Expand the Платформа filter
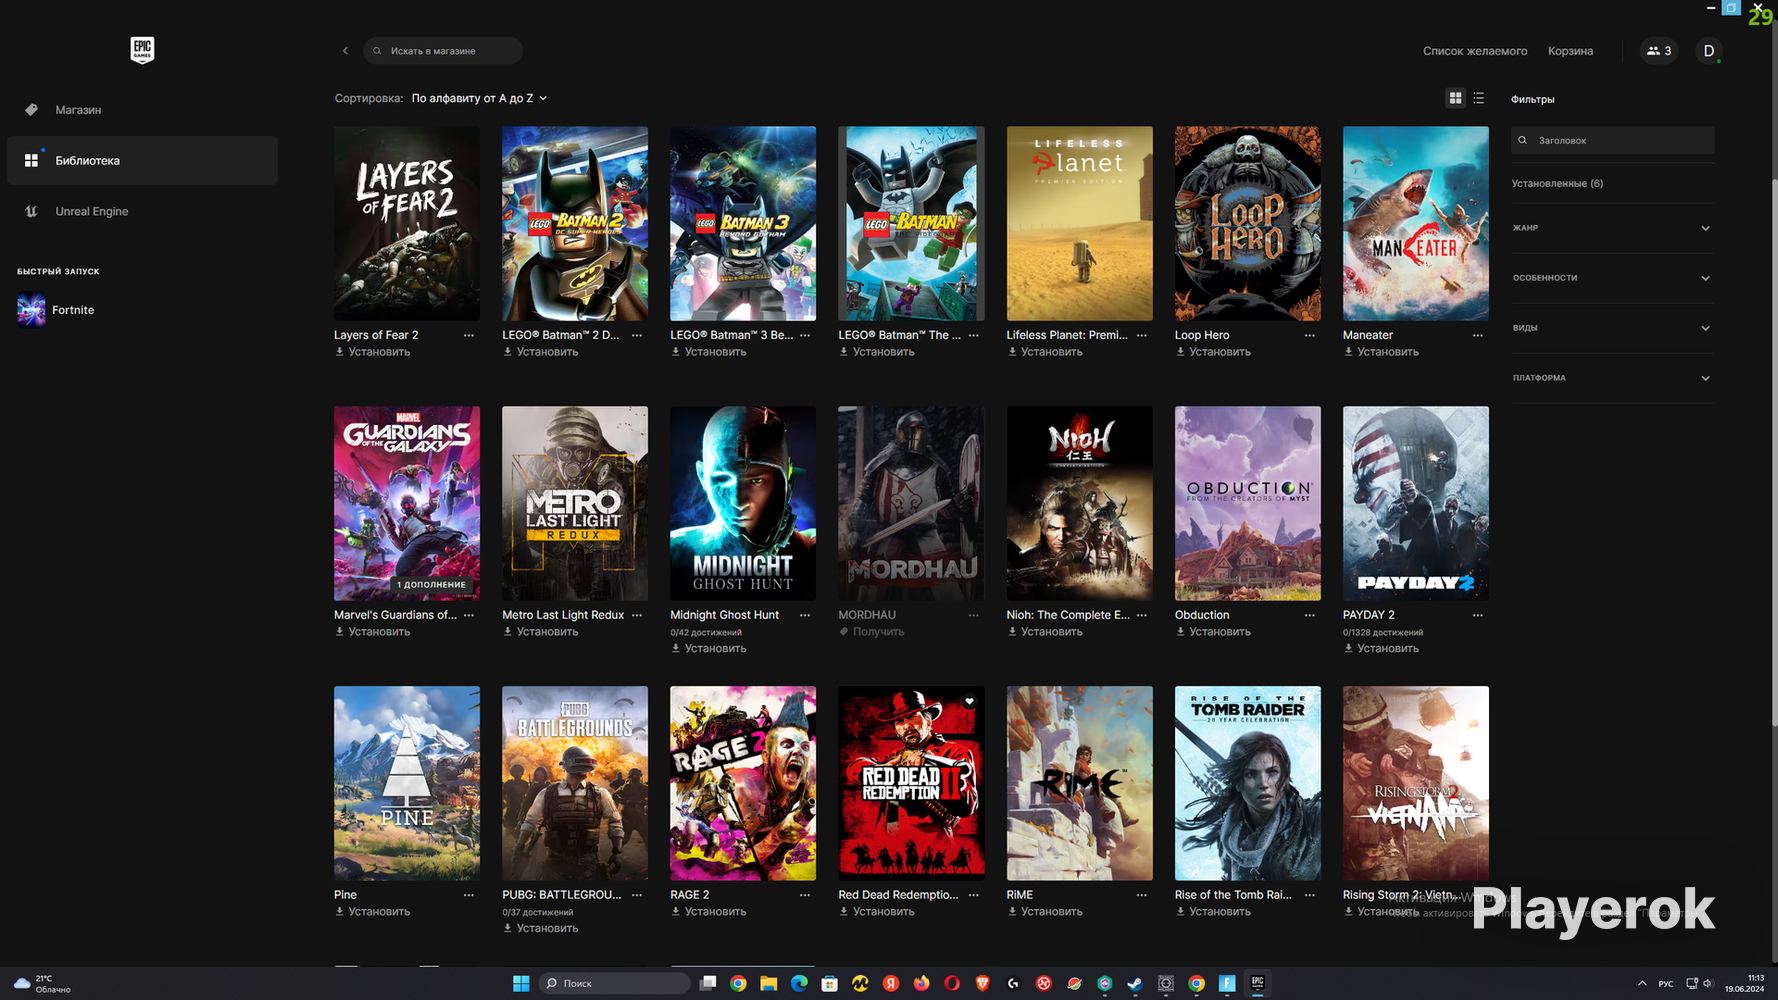Screen dimensions: 1778x1000 pos(1612,378)
